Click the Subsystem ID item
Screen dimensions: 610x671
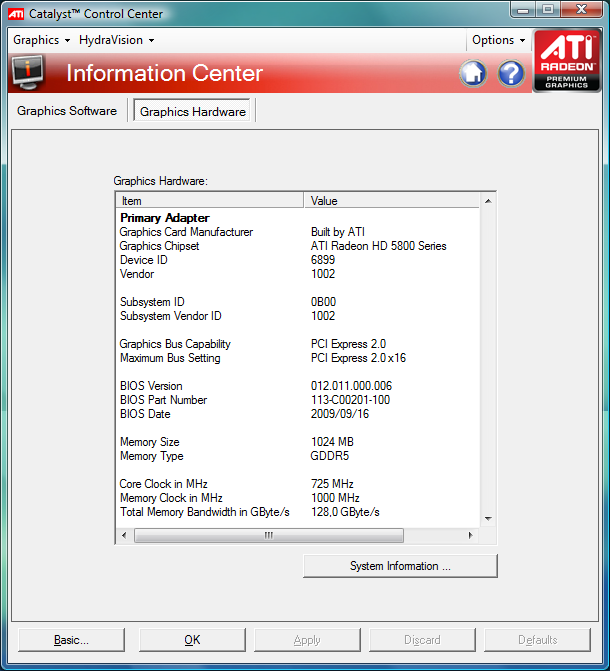pos(152,302)
